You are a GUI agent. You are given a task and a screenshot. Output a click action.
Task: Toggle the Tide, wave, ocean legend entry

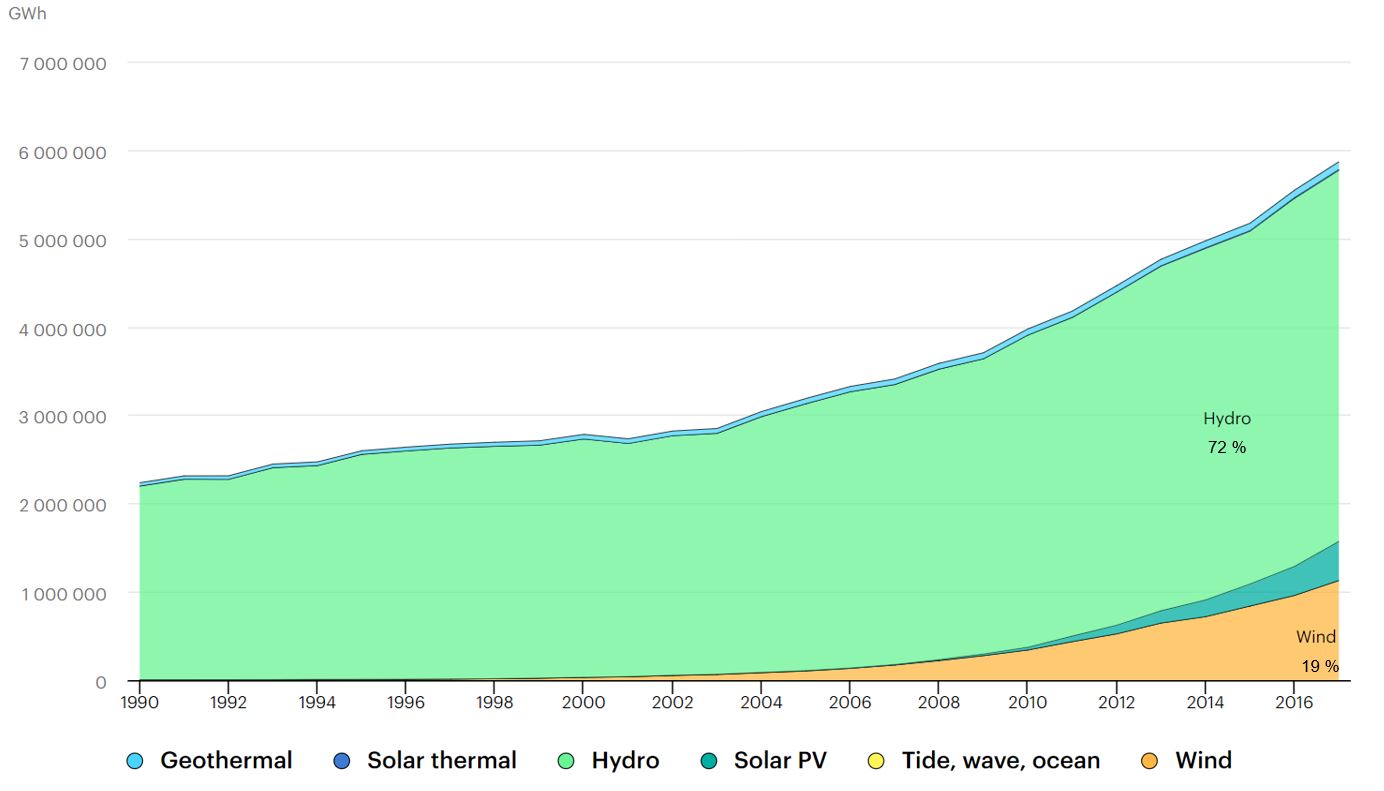pos(984,760)
